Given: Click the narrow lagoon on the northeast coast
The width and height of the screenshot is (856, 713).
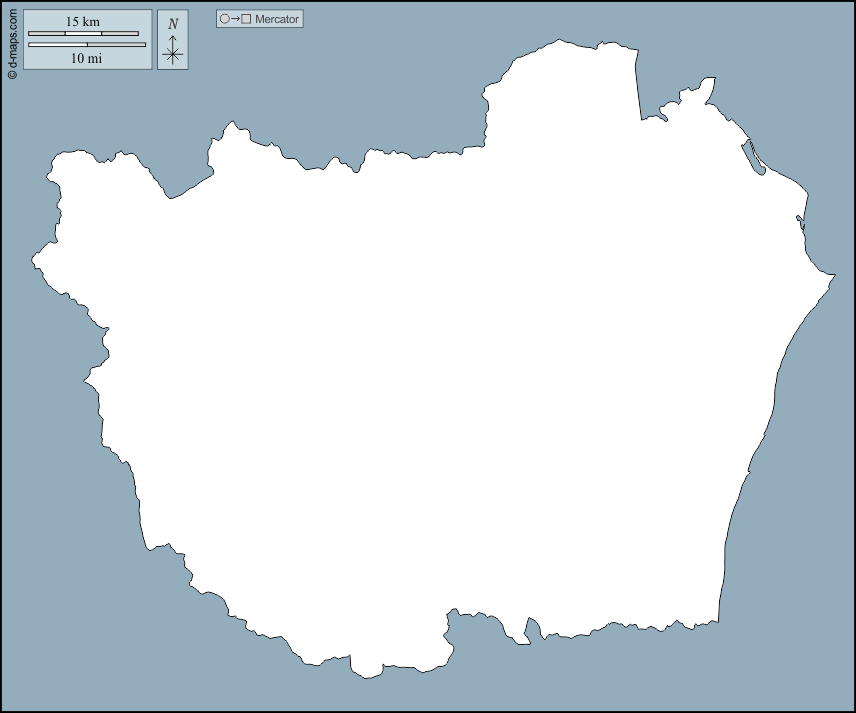Looking at the screenshot, I should coord(752,157).
